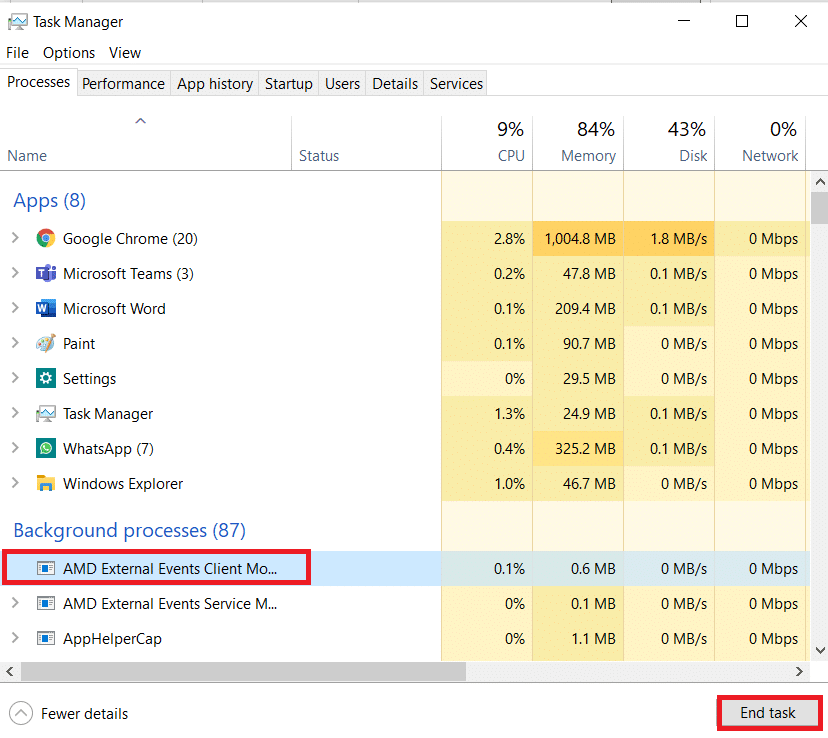Click the vertical scrollbar down arrow
This screenshot has height=738, width=828.
[x=820, y=650]
